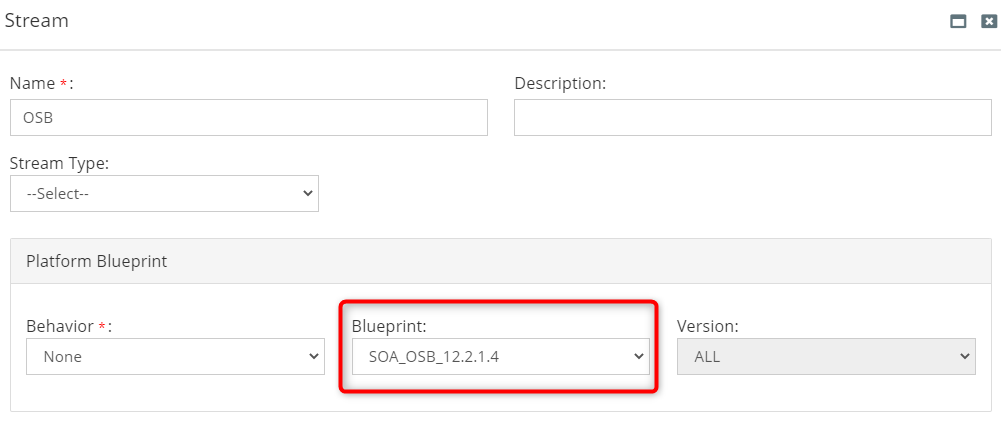Image resolution: width=1001 pixels, height=421 pixels.
Task: Expand Blueprint list via its chevron arrow
Action: pyautogui.click(x=639, y=356)
